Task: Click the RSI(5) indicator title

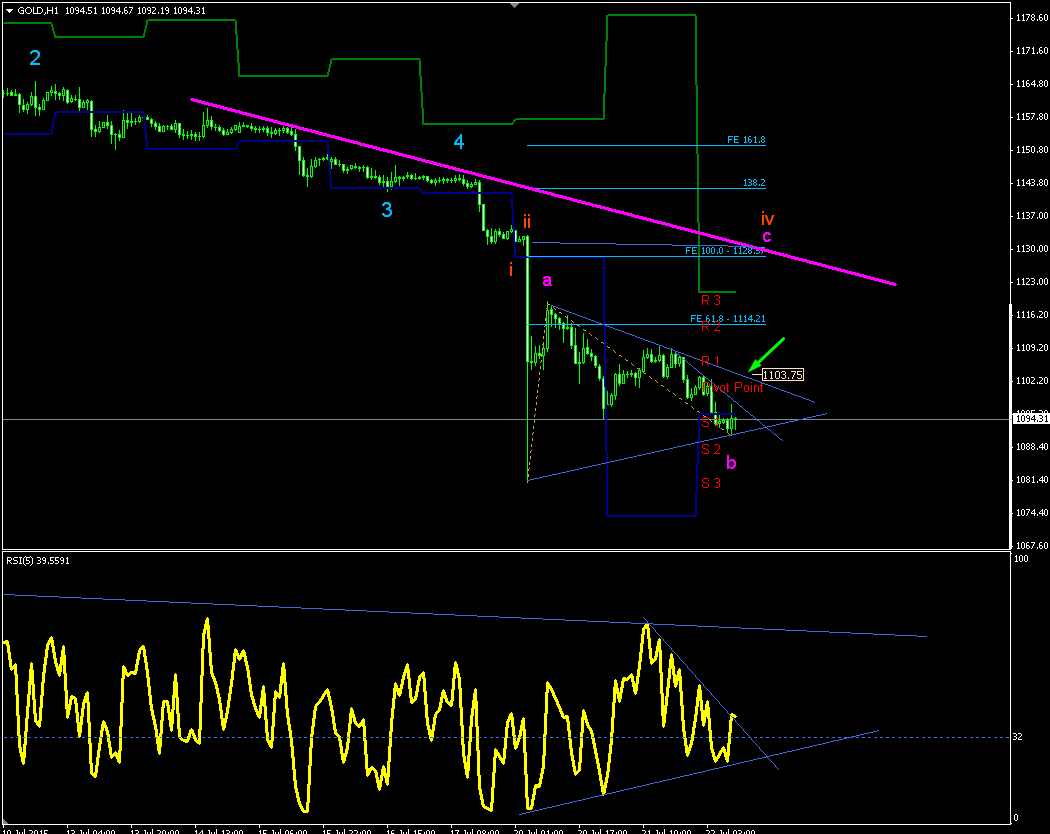Action: [38, 561]
